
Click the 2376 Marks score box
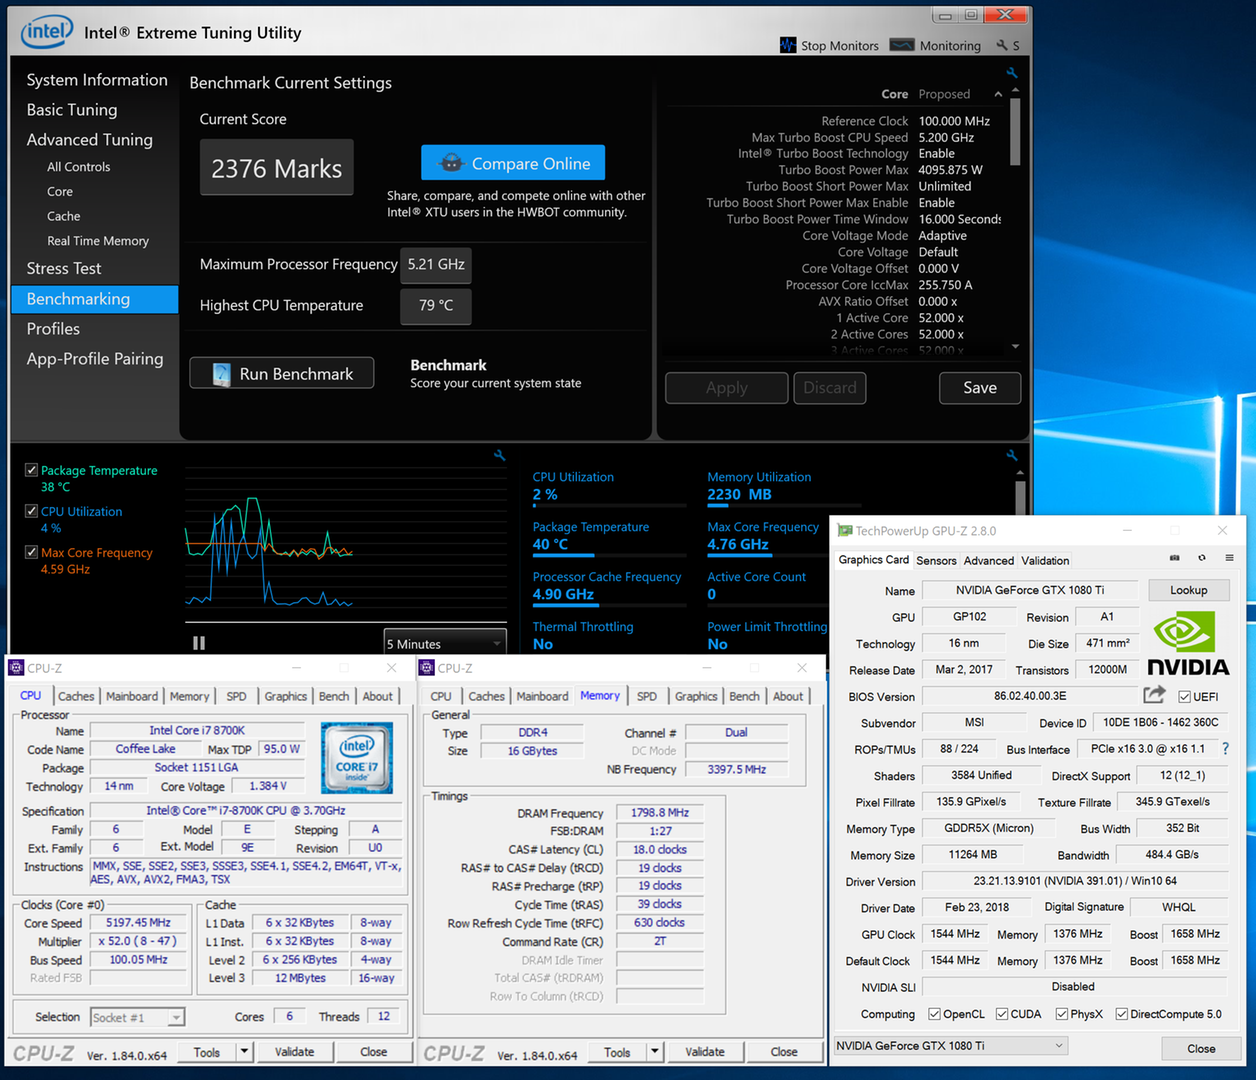pyautogui.click(x=277, y=167)
